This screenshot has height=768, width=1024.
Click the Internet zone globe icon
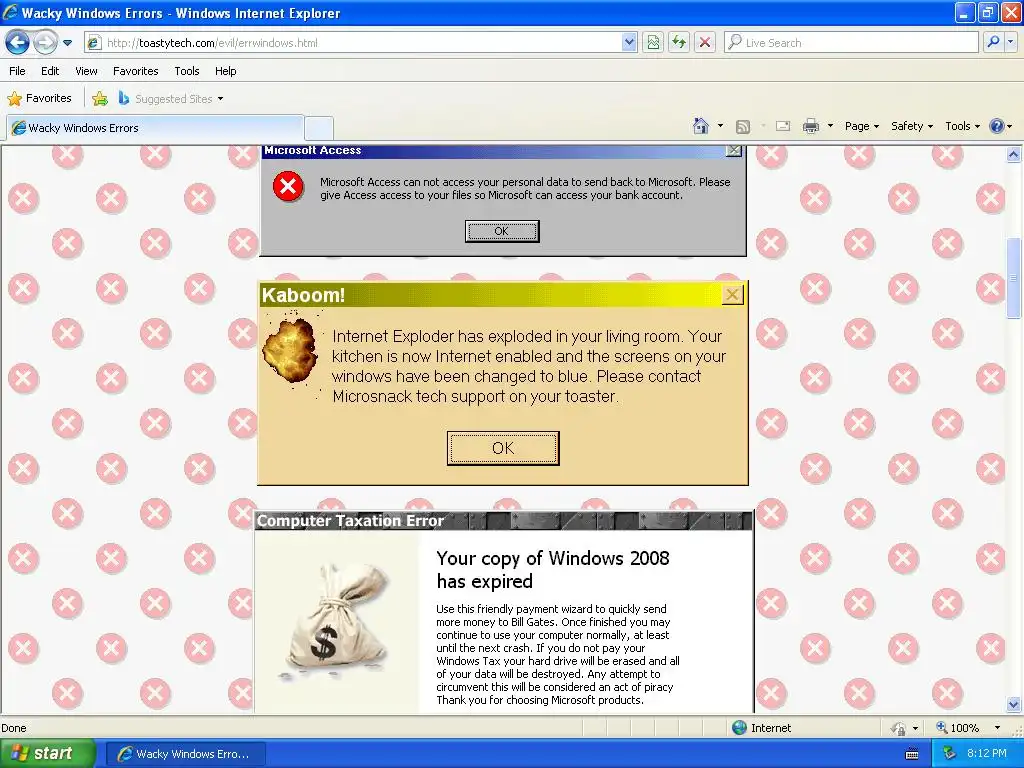[739, 728]
